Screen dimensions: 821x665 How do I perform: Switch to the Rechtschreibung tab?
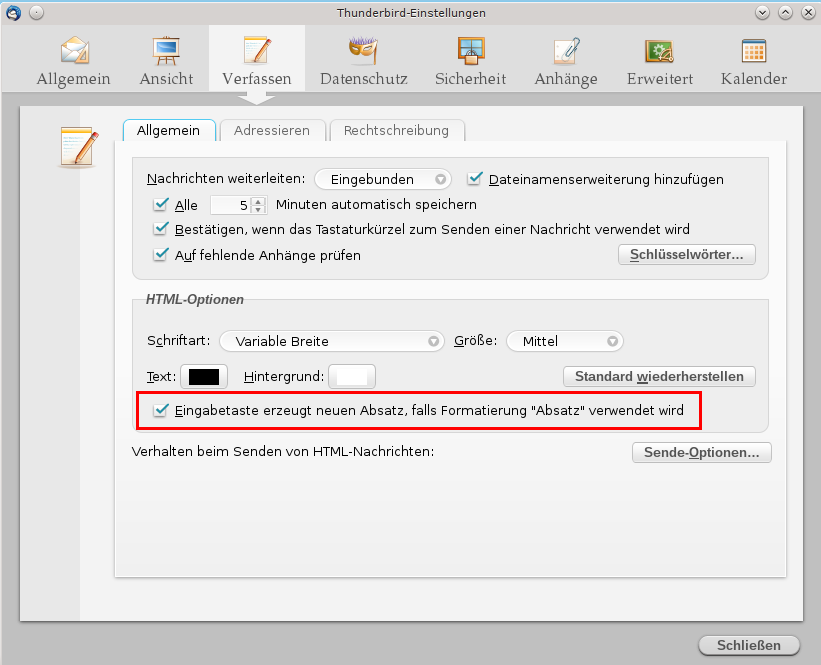(x=396, y=130)
